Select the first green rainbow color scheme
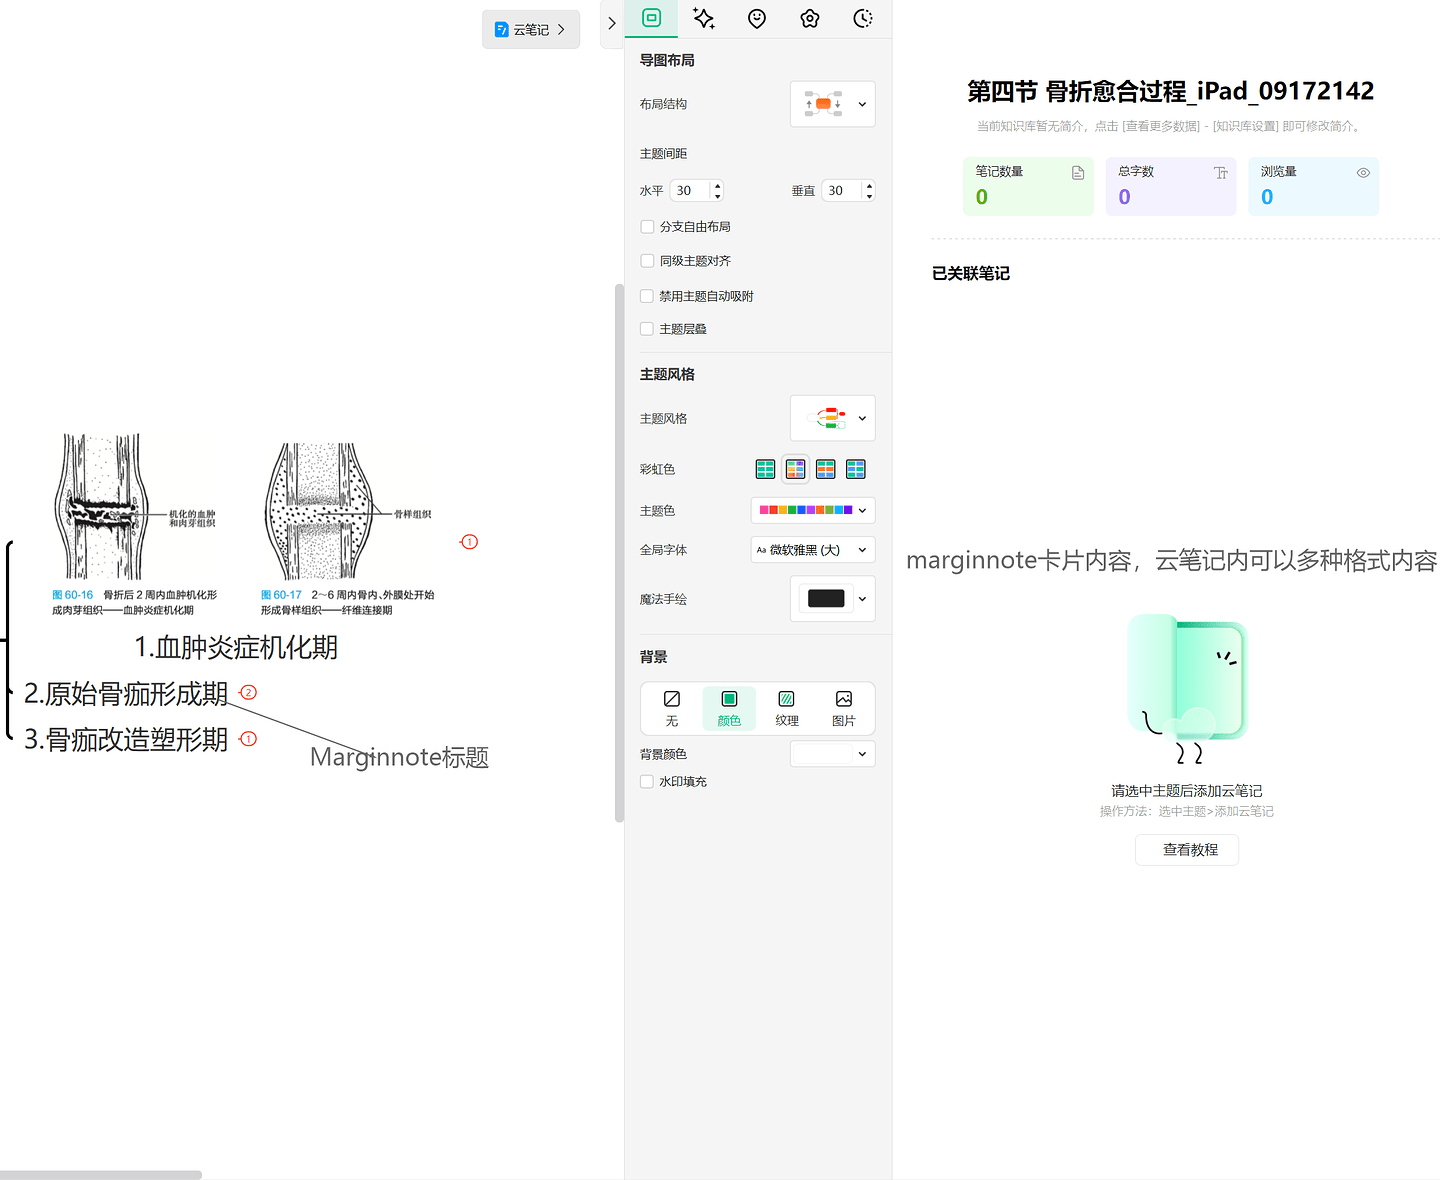Viewport: 1440px width, 1180px height. click(765, 469)
